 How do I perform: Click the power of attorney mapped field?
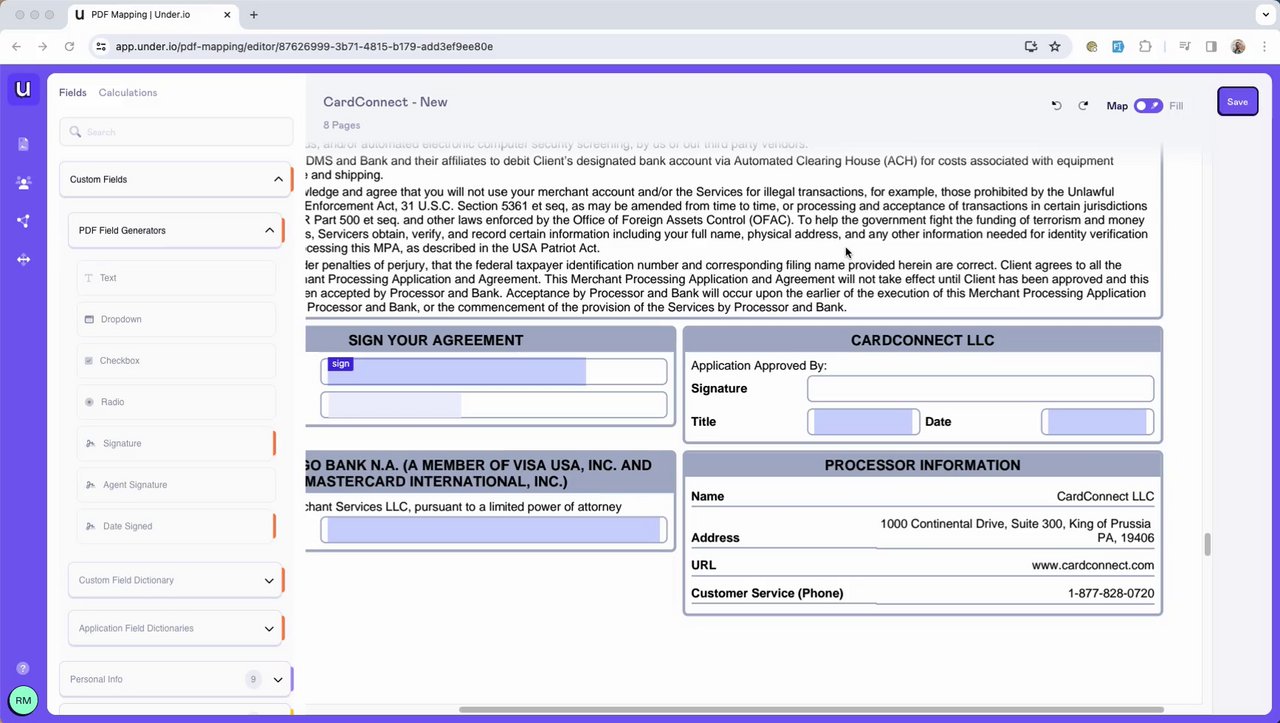coord(494,530)
